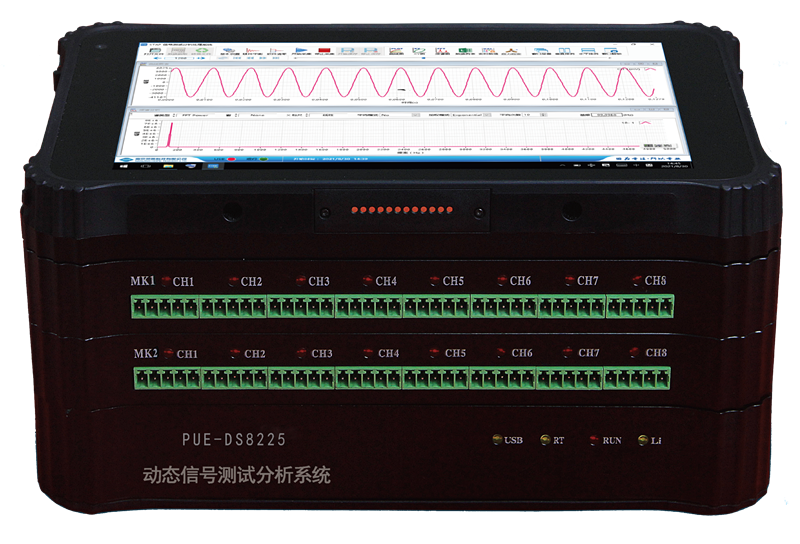The image size is (800, 544).
Task: Open File Explorer from the taskbar
Action: (168, 166)
